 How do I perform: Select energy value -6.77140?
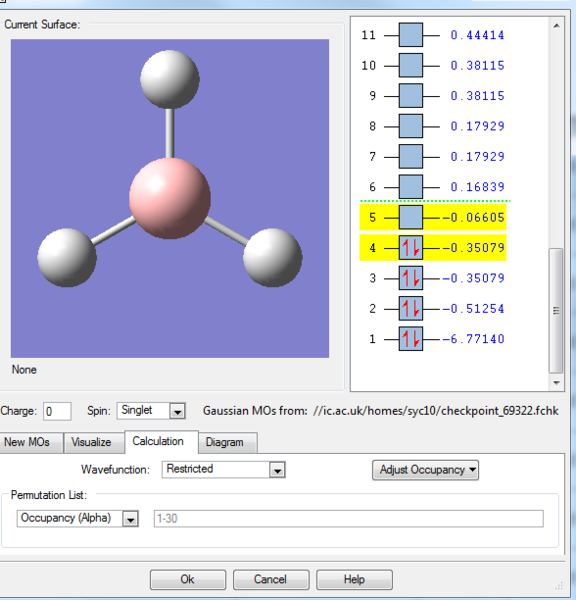pyautogui.click(x=473, y=339)
